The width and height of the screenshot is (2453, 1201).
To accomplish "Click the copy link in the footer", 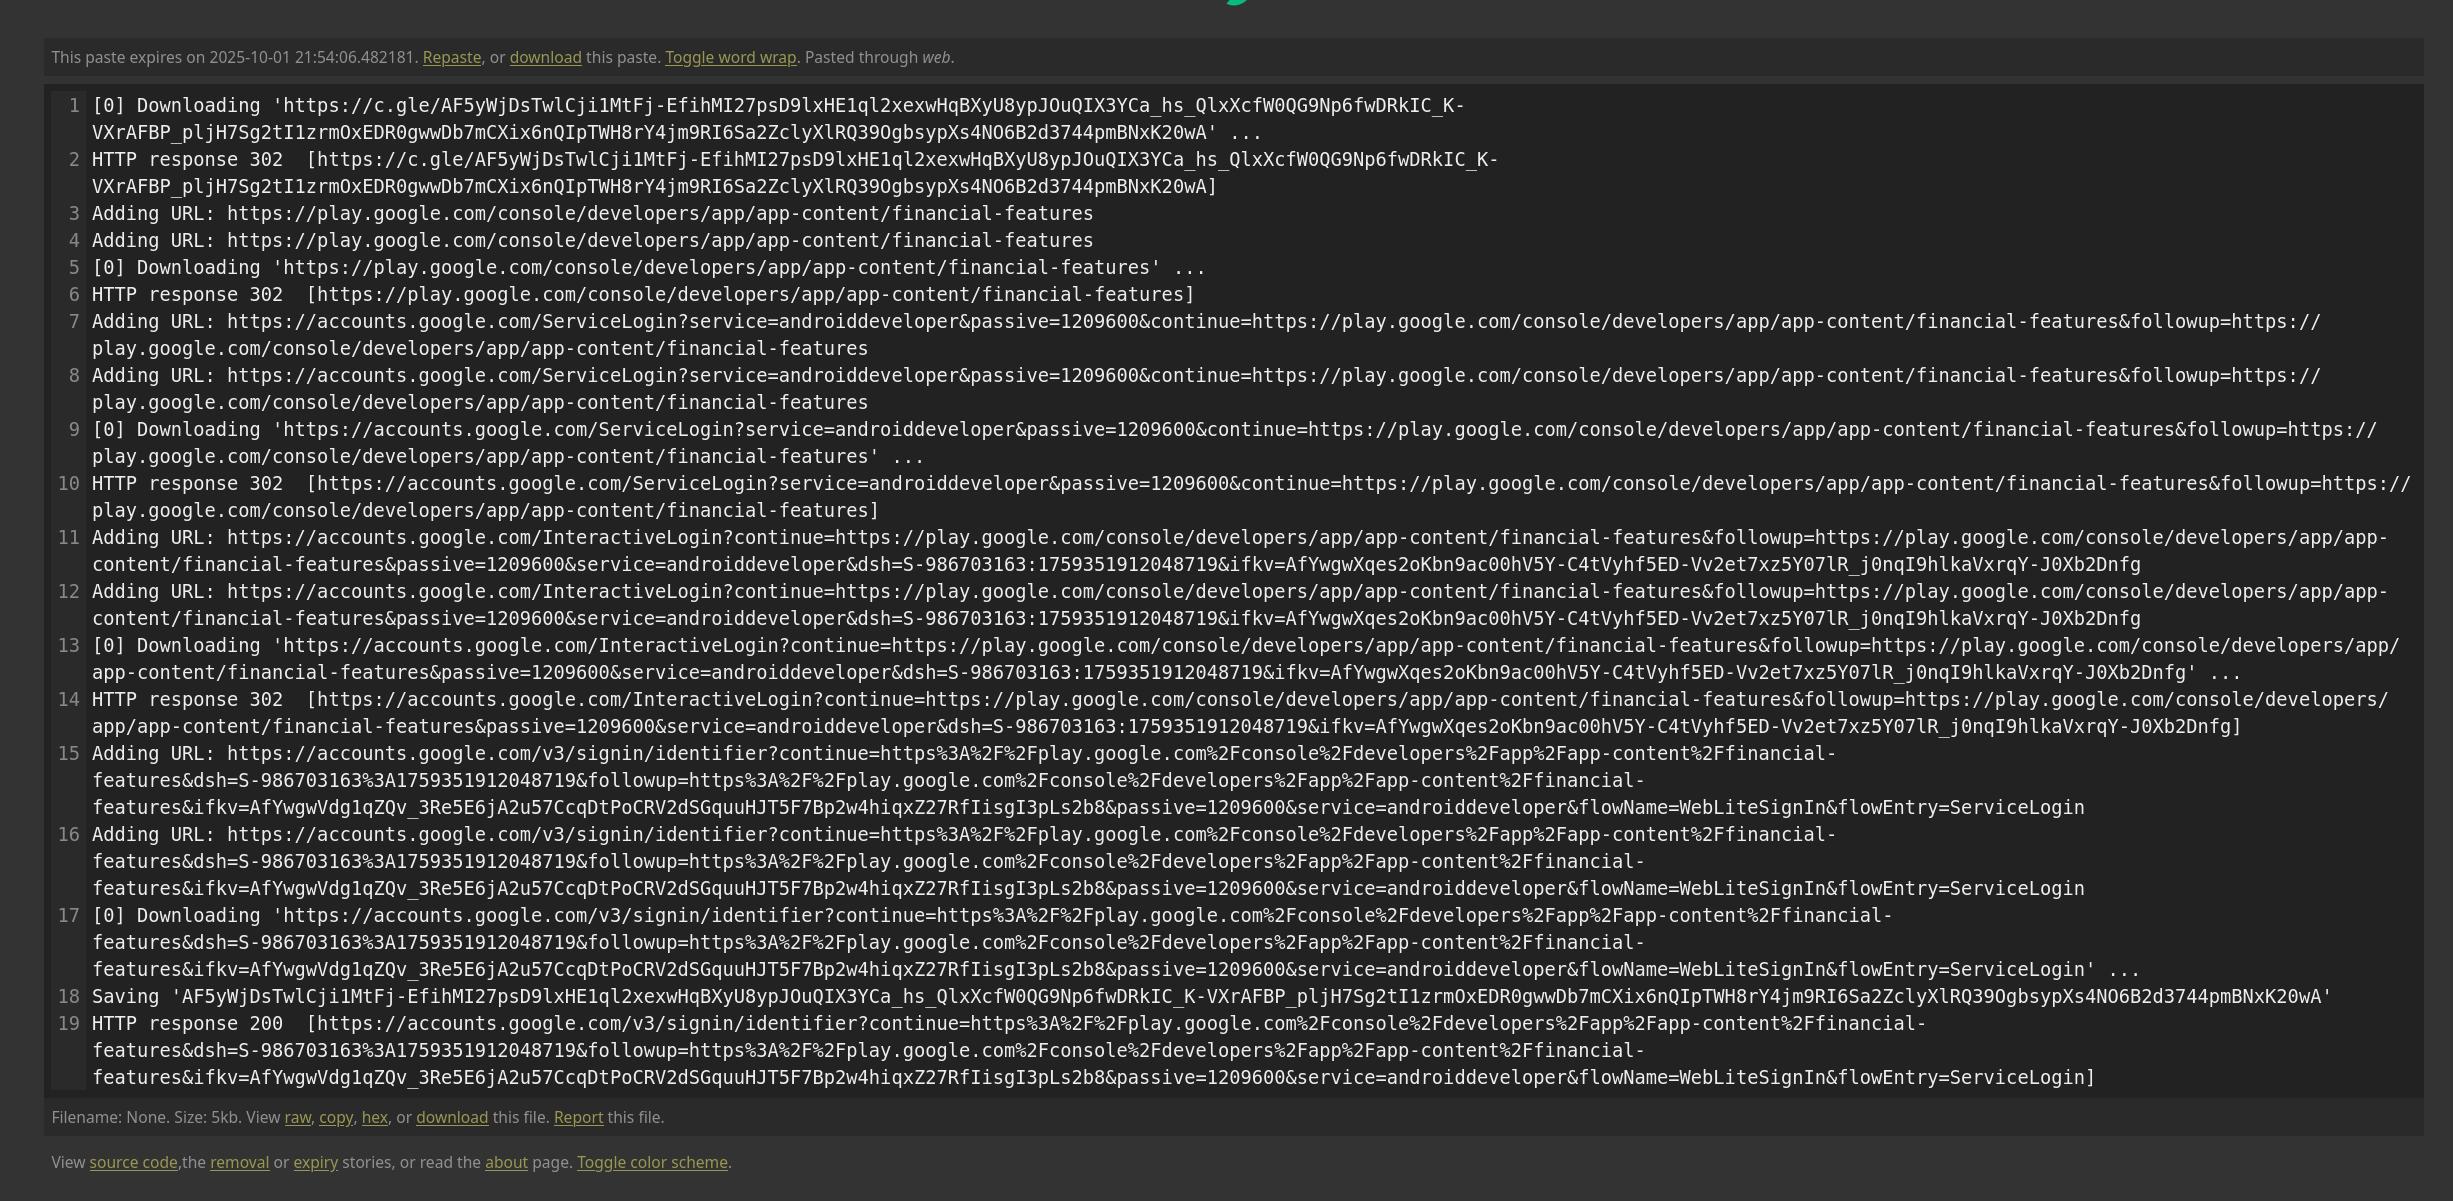I will 335,1118.
